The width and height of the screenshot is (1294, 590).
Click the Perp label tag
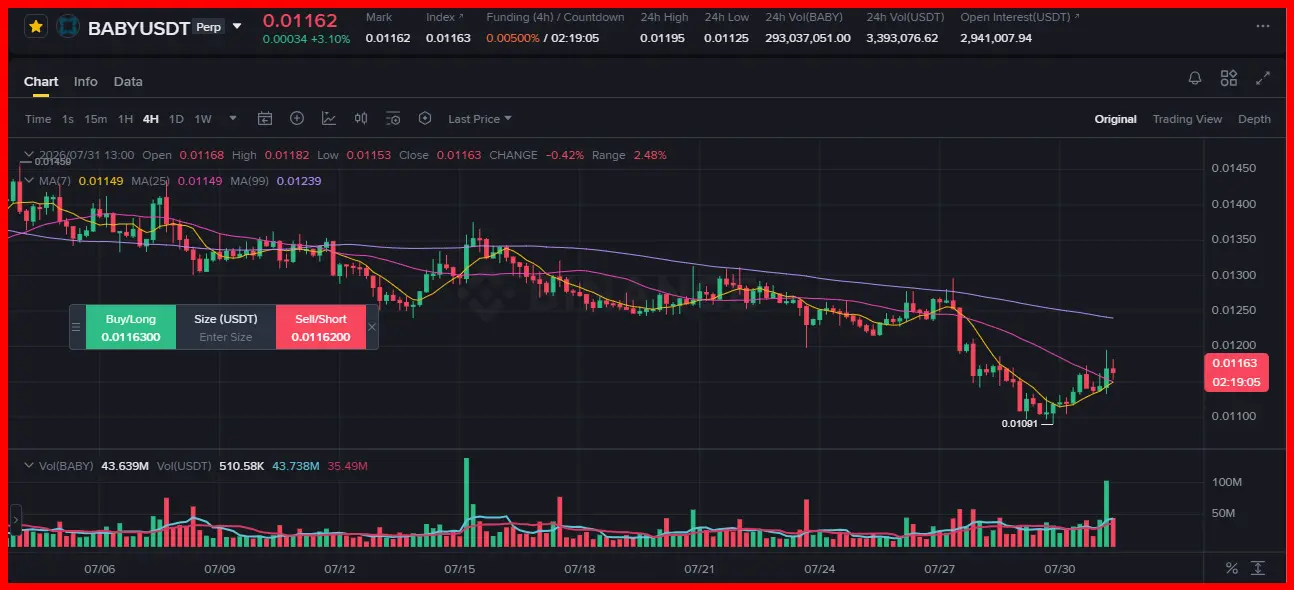tap(209, 27)
